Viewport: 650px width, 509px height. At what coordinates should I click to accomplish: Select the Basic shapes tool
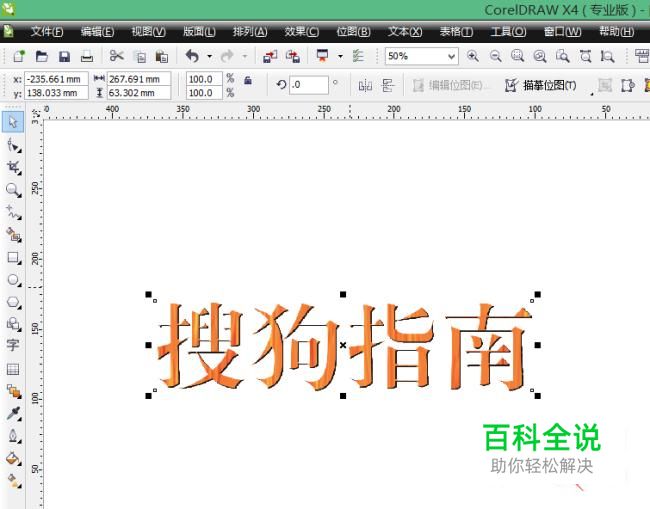click(13, 324)
